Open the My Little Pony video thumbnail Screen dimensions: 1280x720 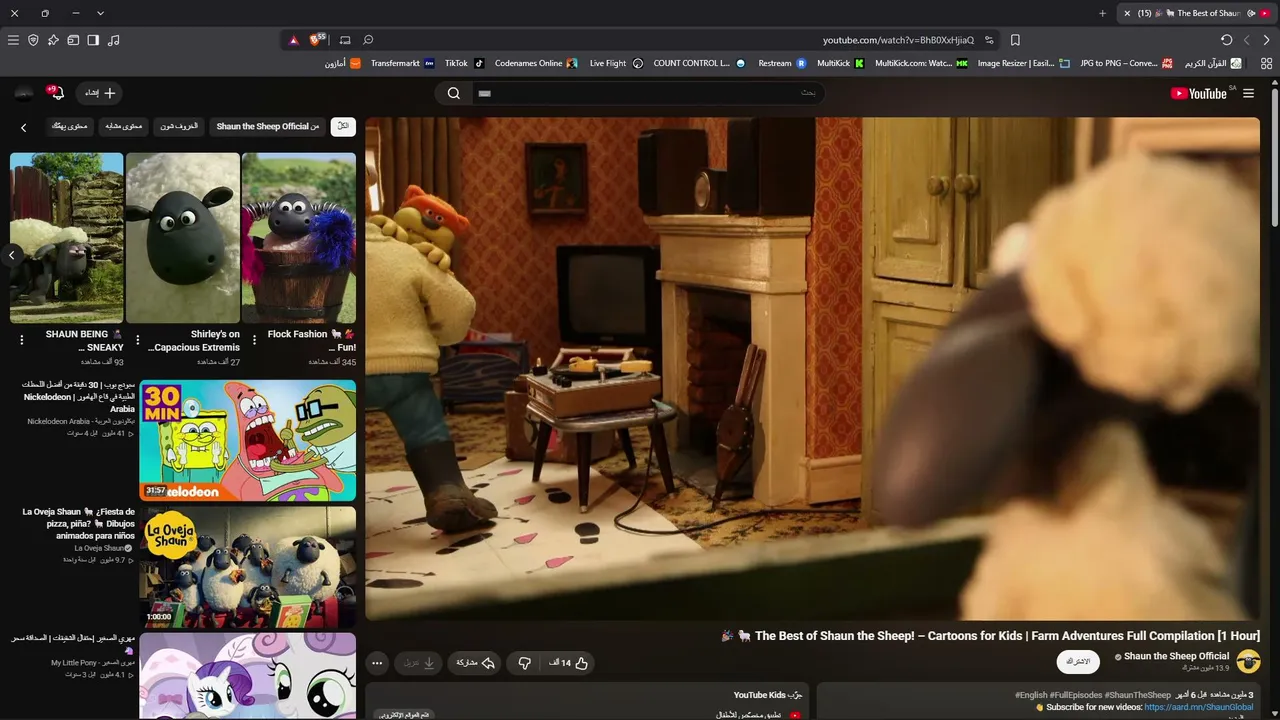[x=248, y=676]
